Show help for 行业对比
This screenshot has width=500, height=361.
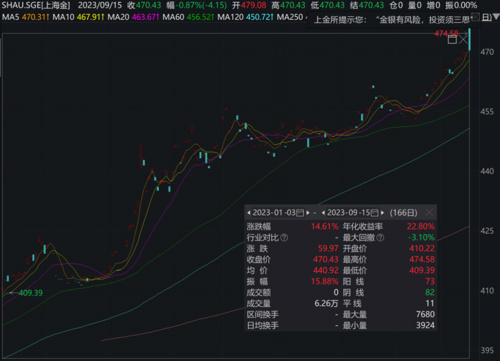284,237
